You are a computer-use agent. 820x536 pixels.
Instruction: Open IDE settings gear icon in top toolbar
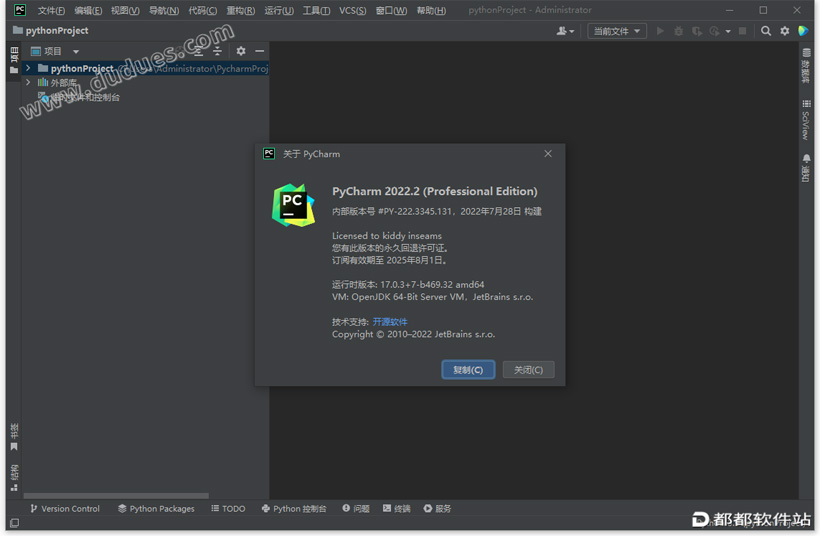click(784, 31)
